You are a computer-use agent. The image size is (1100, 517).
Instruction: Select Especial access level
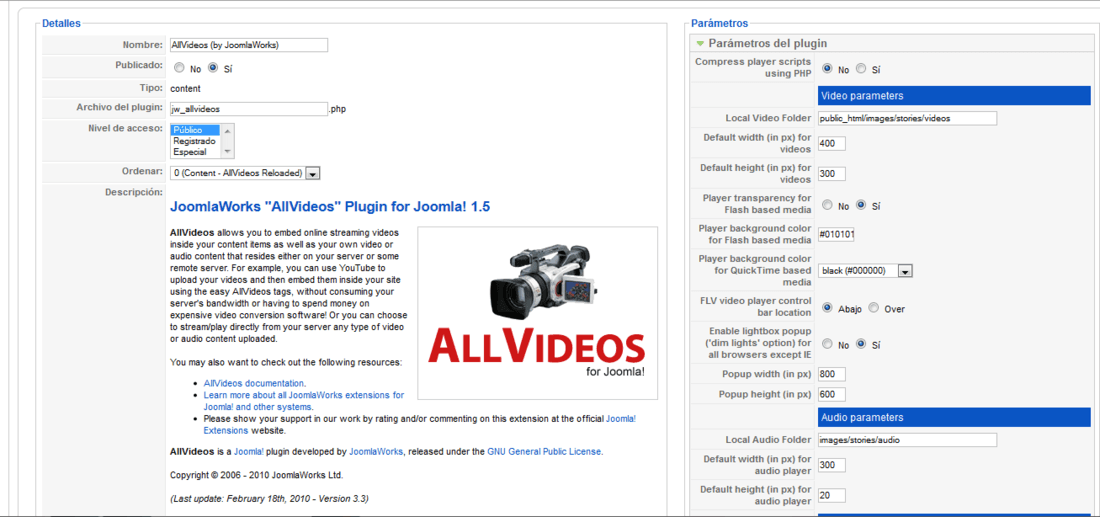tap(196, 152)
